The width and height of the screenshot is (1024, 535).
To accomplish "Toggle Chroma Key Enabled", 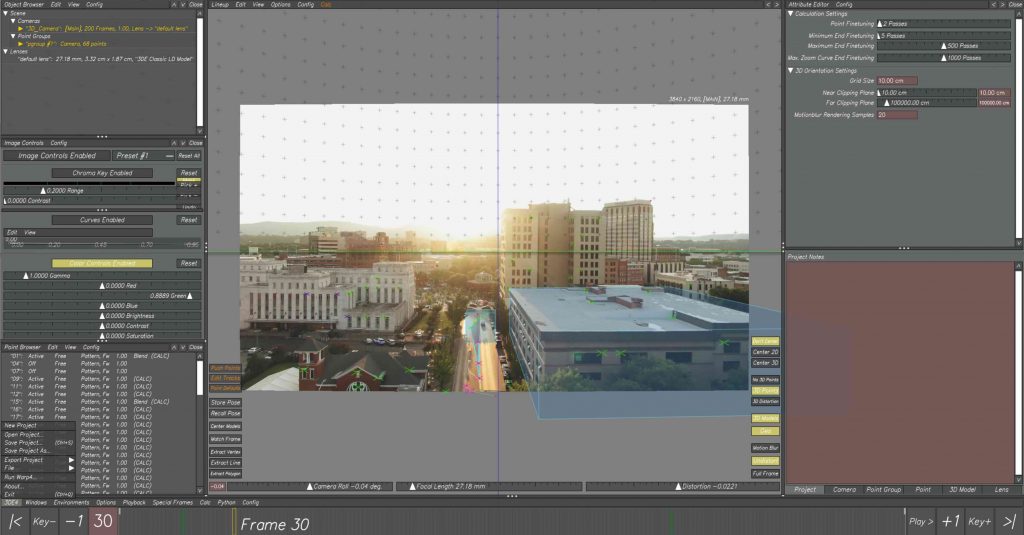I will point(101,173).
